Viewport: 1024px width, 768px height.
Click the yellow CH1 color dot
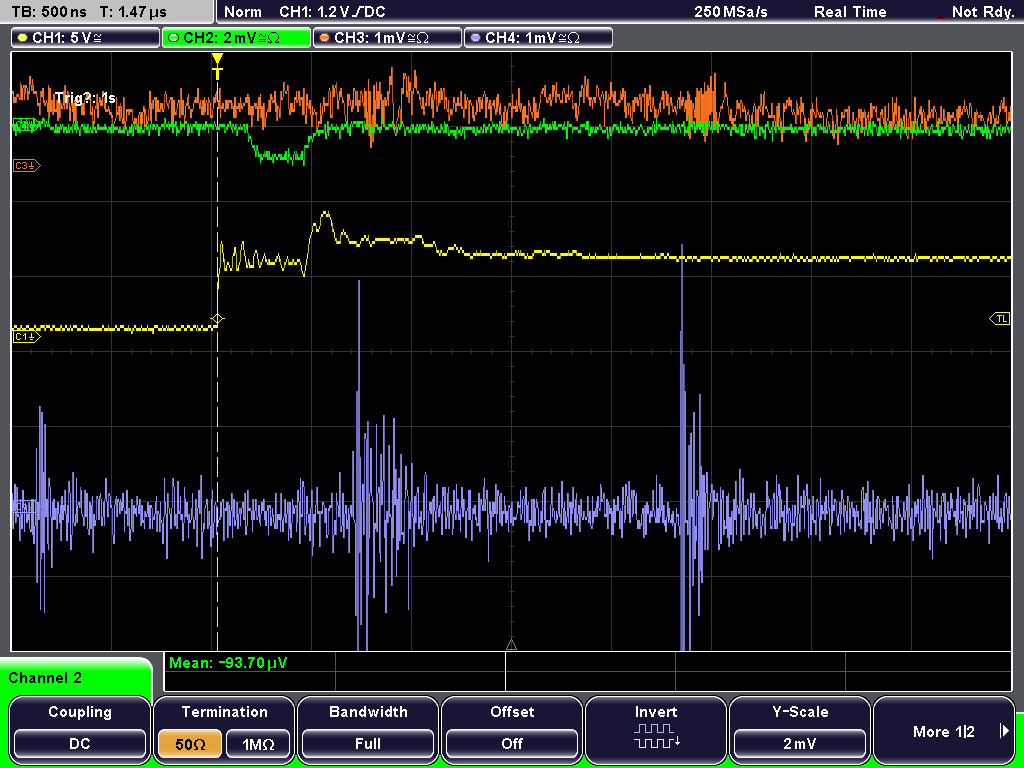tap(23, 38)
